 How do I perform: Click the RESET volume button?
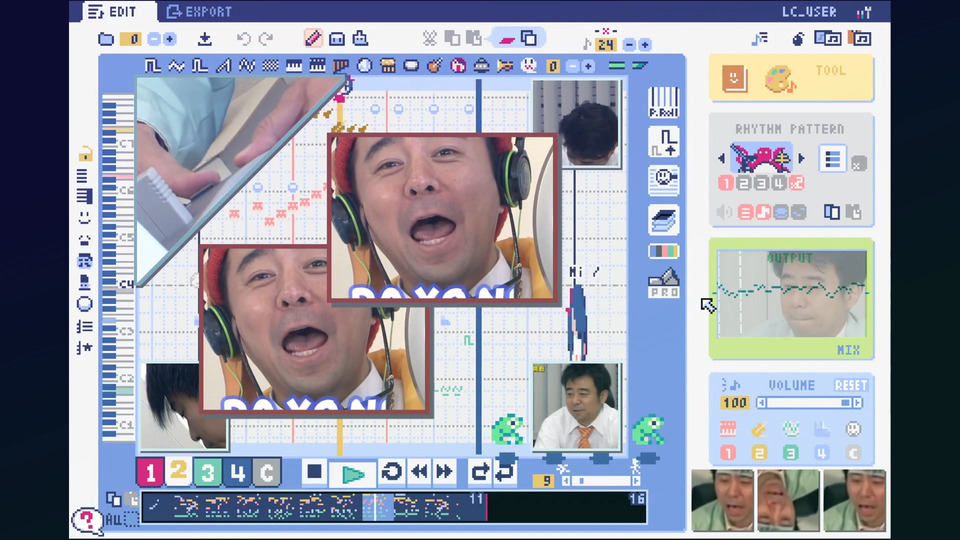pyautogui.click(x=851, y=386)
